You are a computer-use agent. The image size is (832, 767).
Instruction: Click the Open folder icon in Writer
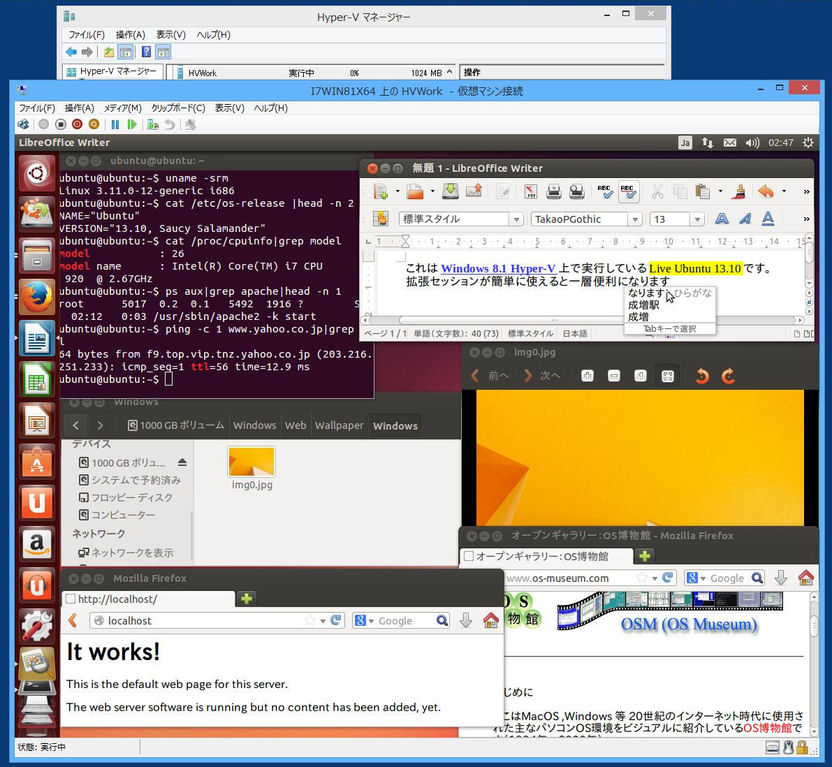tap(415, 192)
